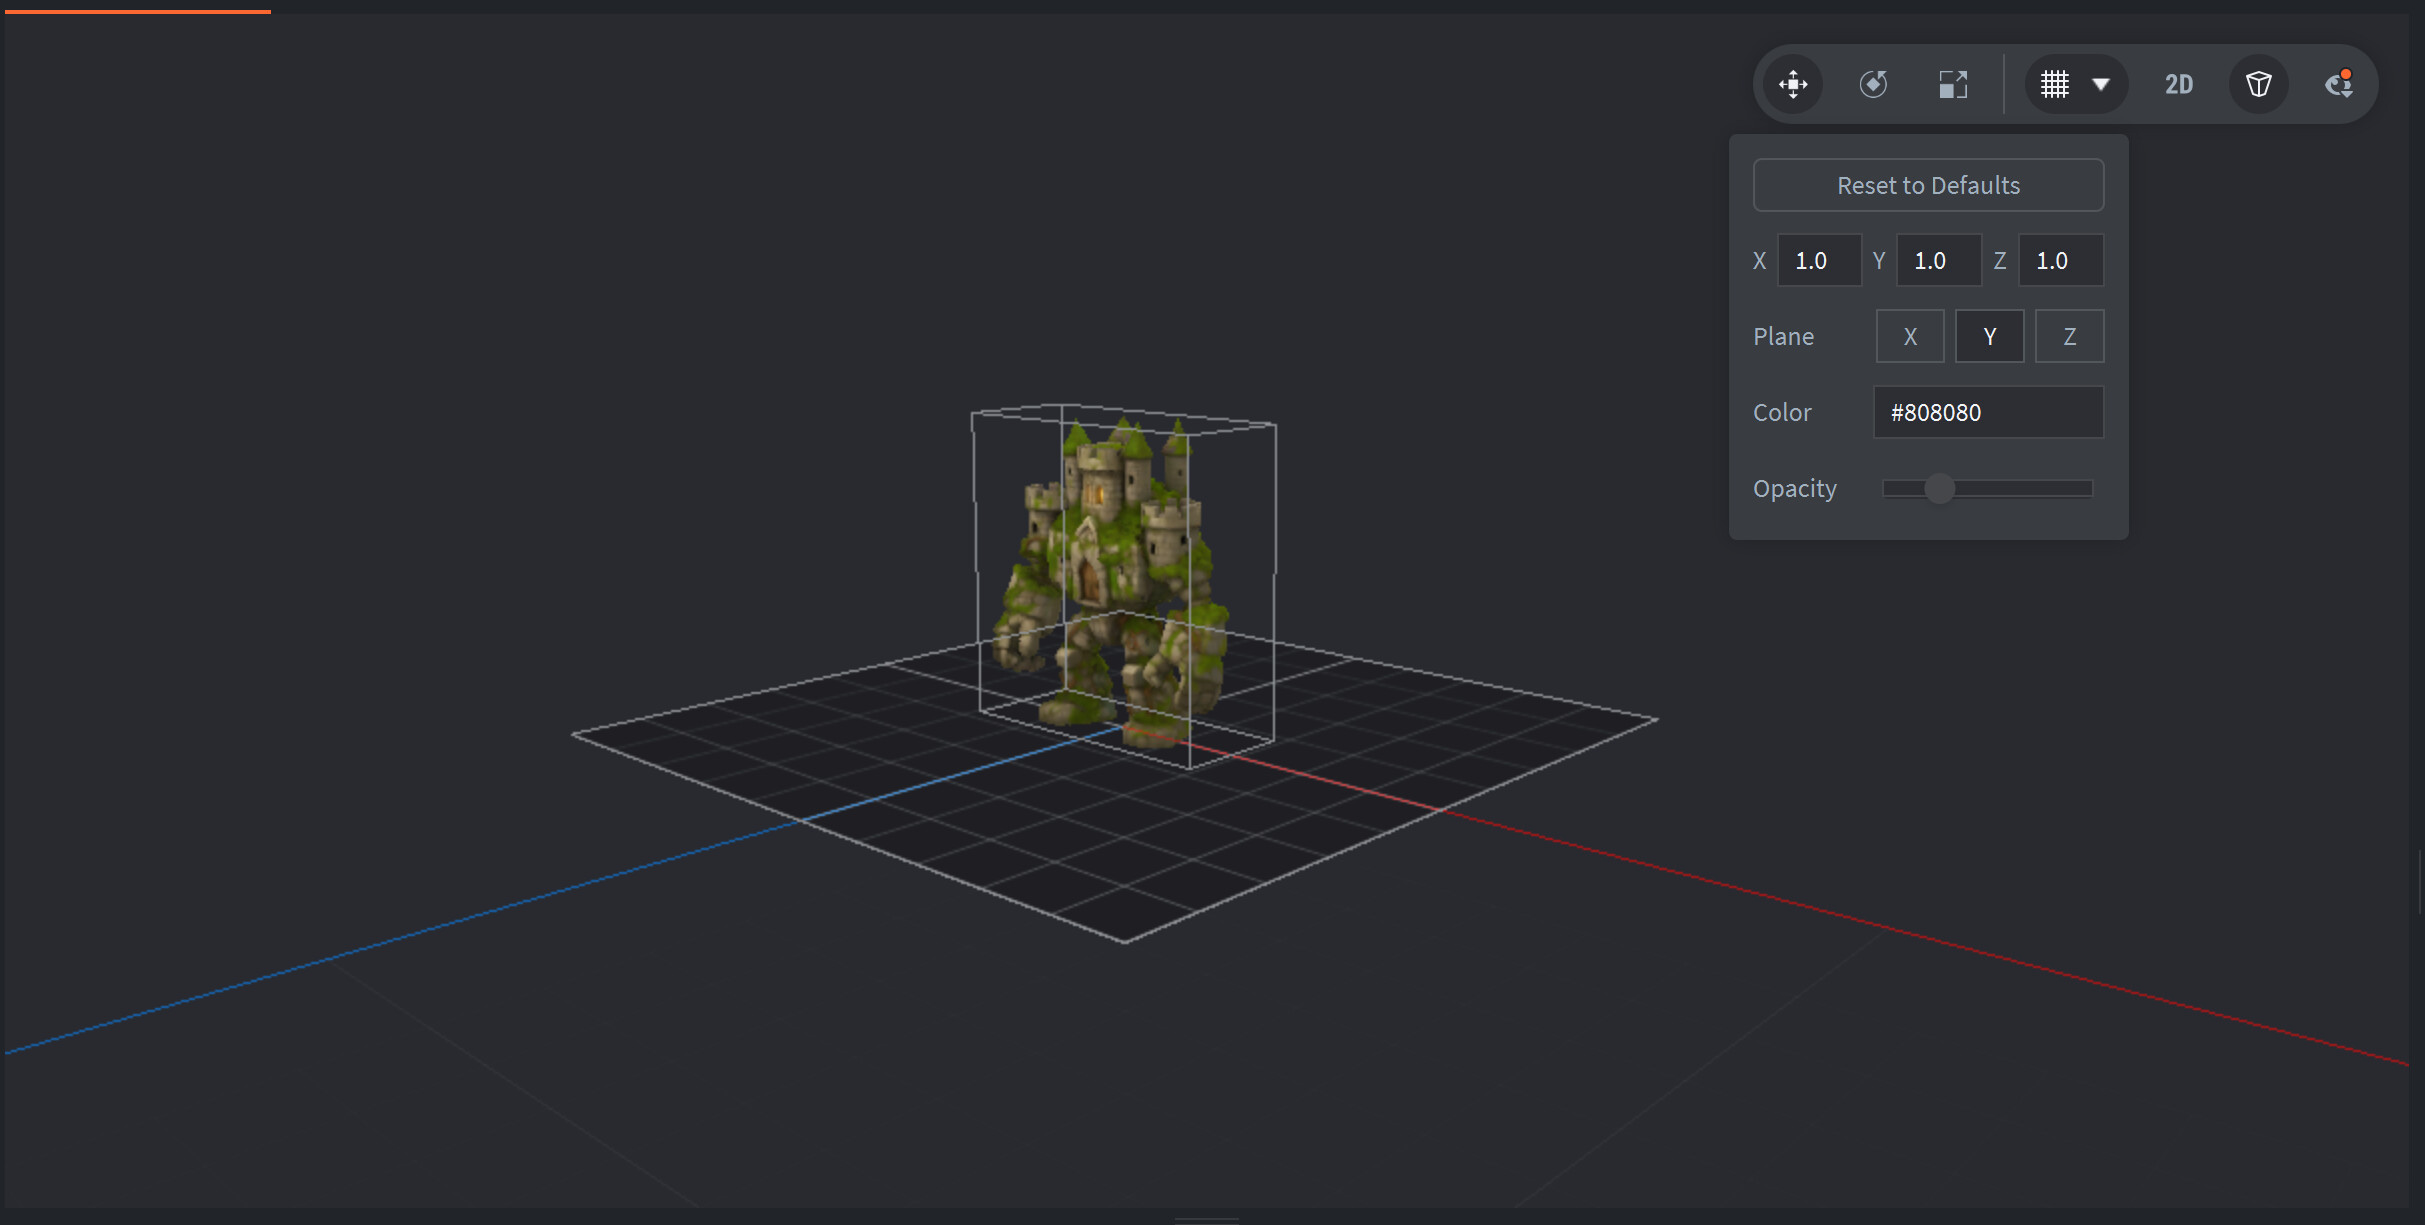The height and width of the screenshot is (1225, 2425).
Task: Toggle perspective camera cube icon
Action: [2259, 84]
